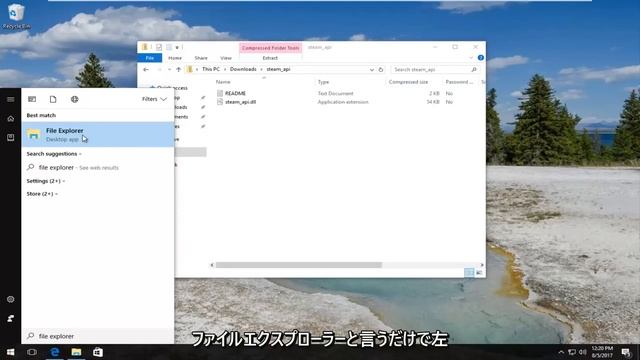
Task: Sort by Password column header
Action: click(x=459, y=82)
